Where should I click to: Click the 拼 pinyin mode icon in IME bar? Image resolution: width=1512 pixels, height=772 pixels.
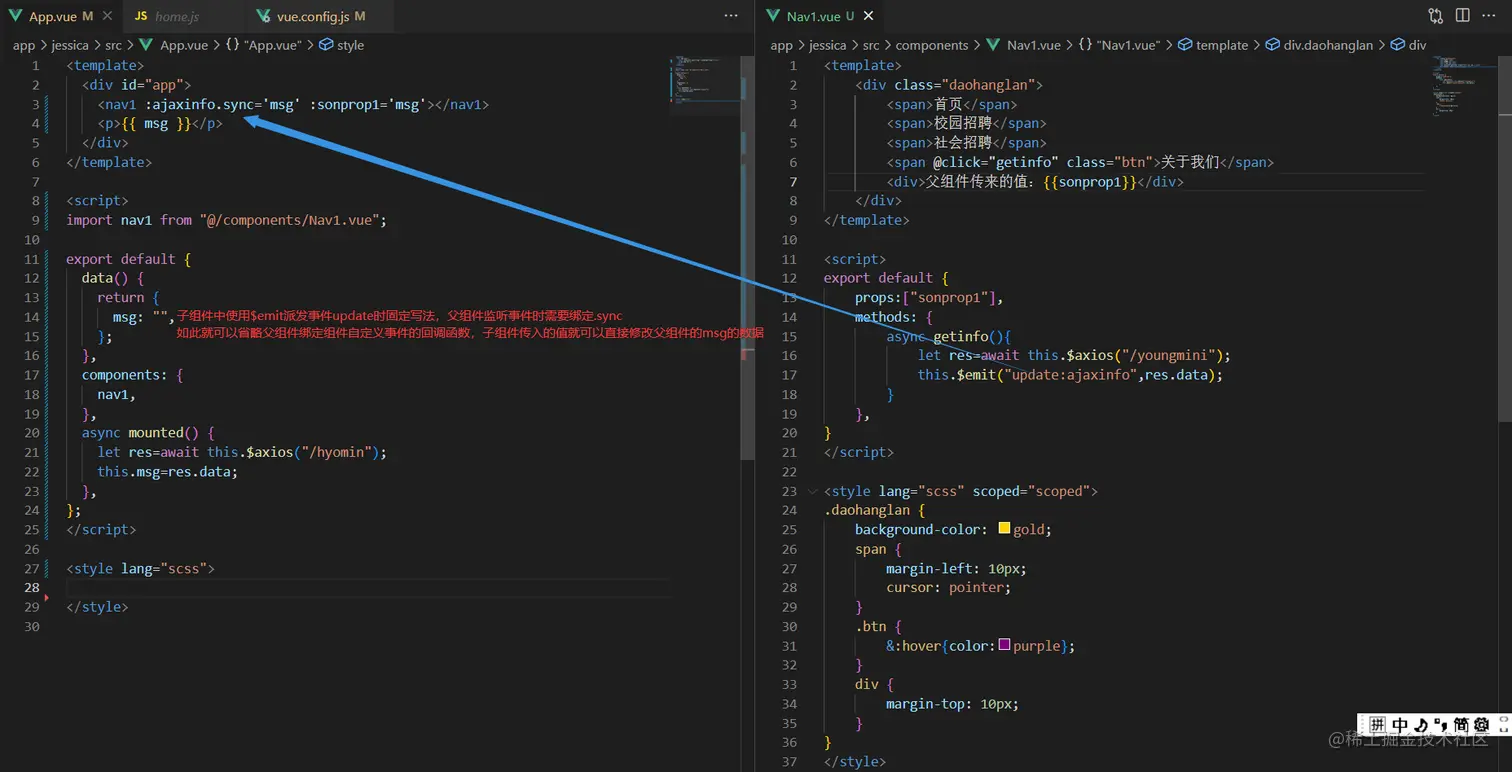coord(1377,725)
